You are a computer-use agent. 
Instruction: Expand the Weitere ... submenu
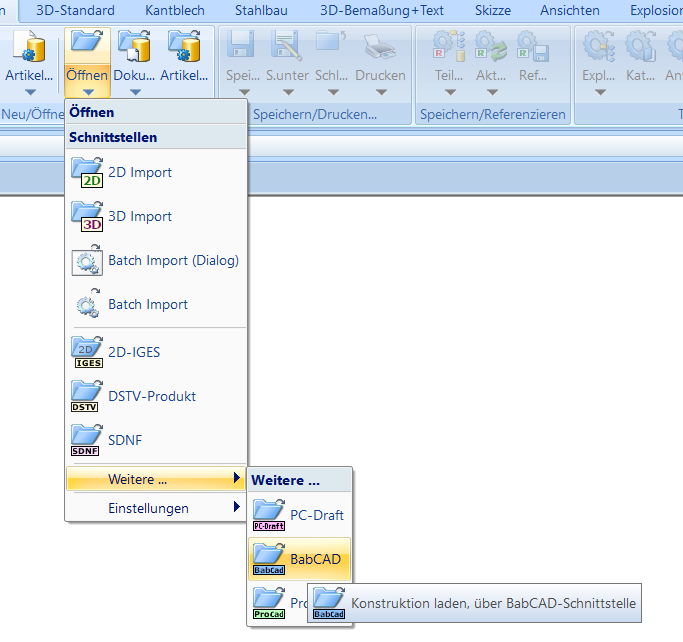156,479
